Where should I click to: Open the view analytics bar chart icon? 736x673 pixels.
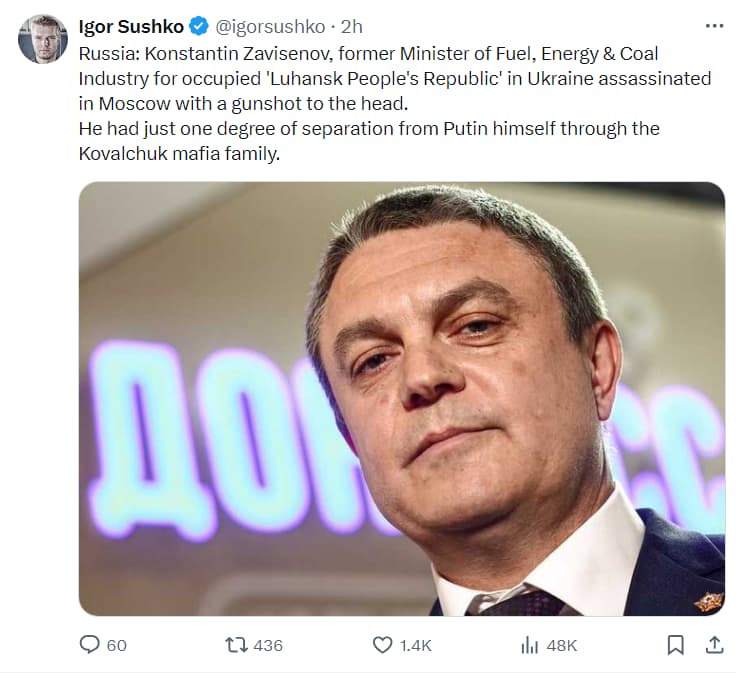[529, 645]
